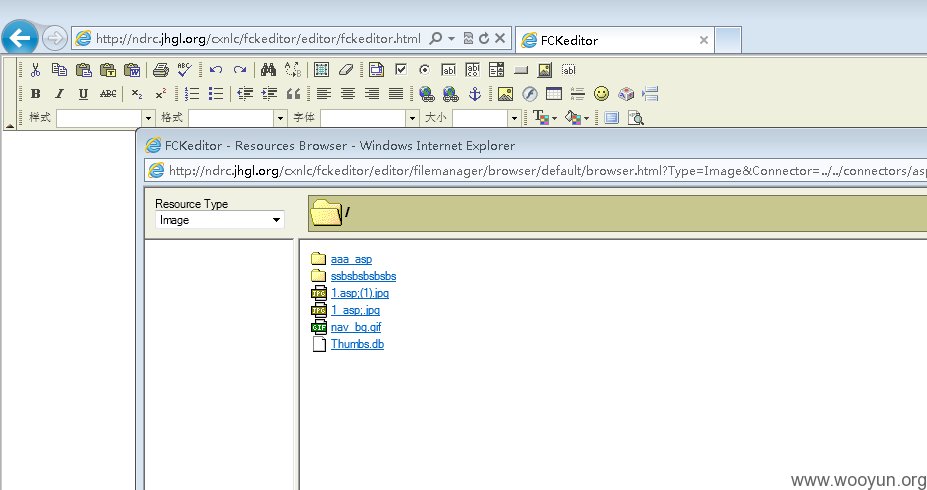Click the Replace icon
The image size is (927, 490).
293,70
